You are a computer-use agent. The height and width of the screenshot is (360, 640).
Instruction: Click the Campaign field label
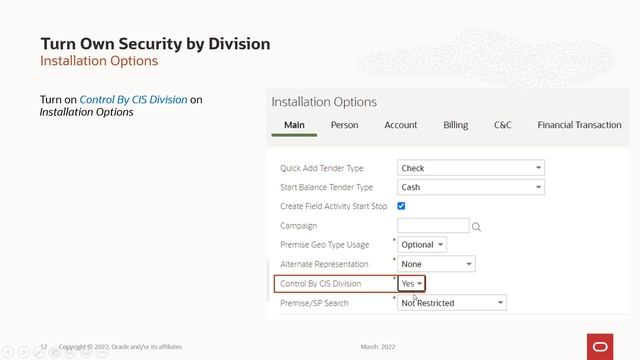298,226
